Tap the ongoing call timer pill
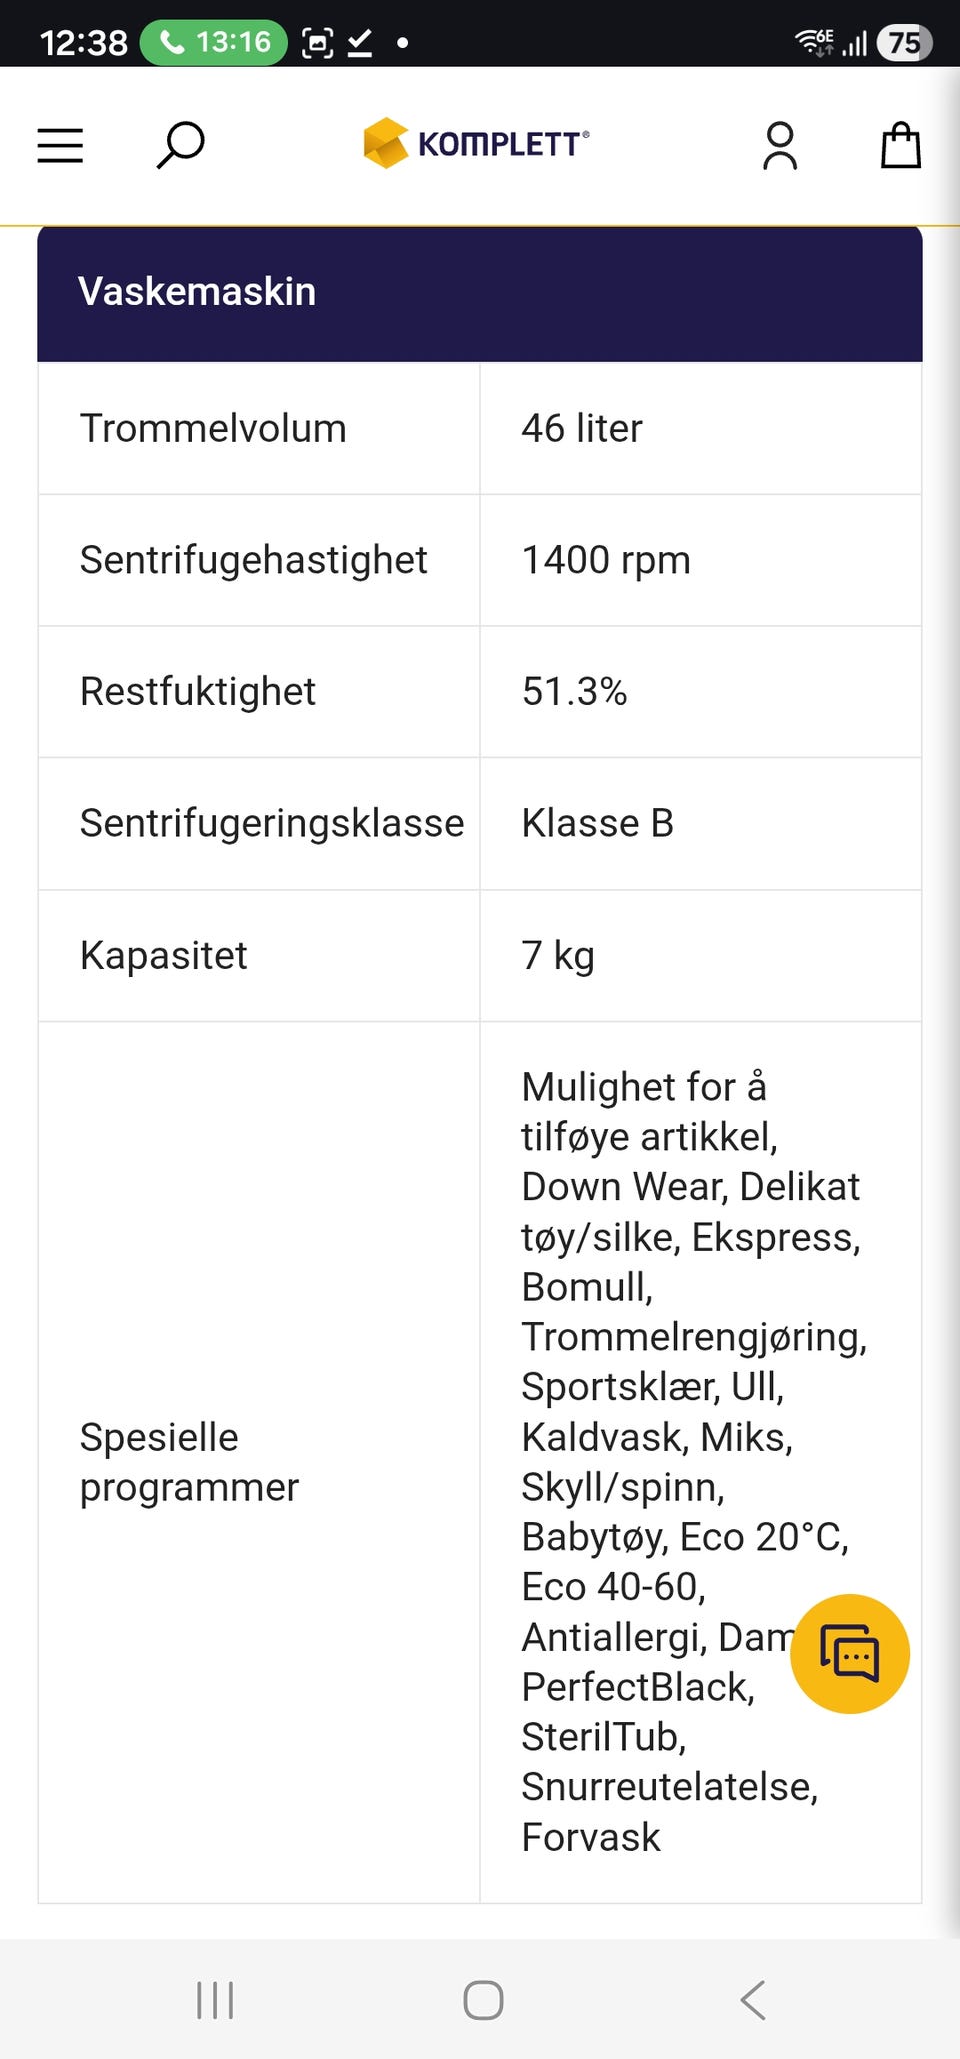 214,42
